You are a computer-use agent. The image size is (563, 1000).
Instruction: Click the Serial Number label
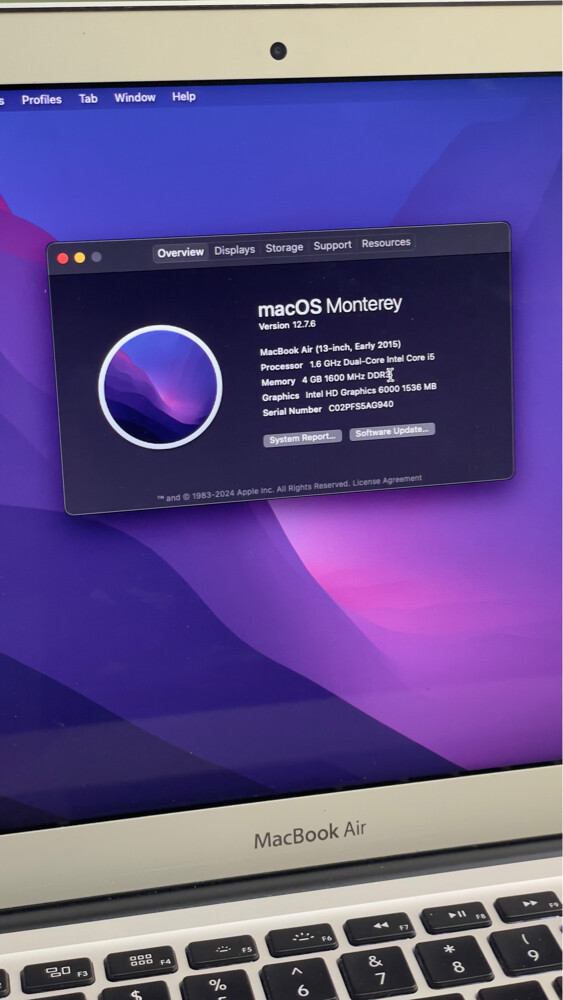292,411
